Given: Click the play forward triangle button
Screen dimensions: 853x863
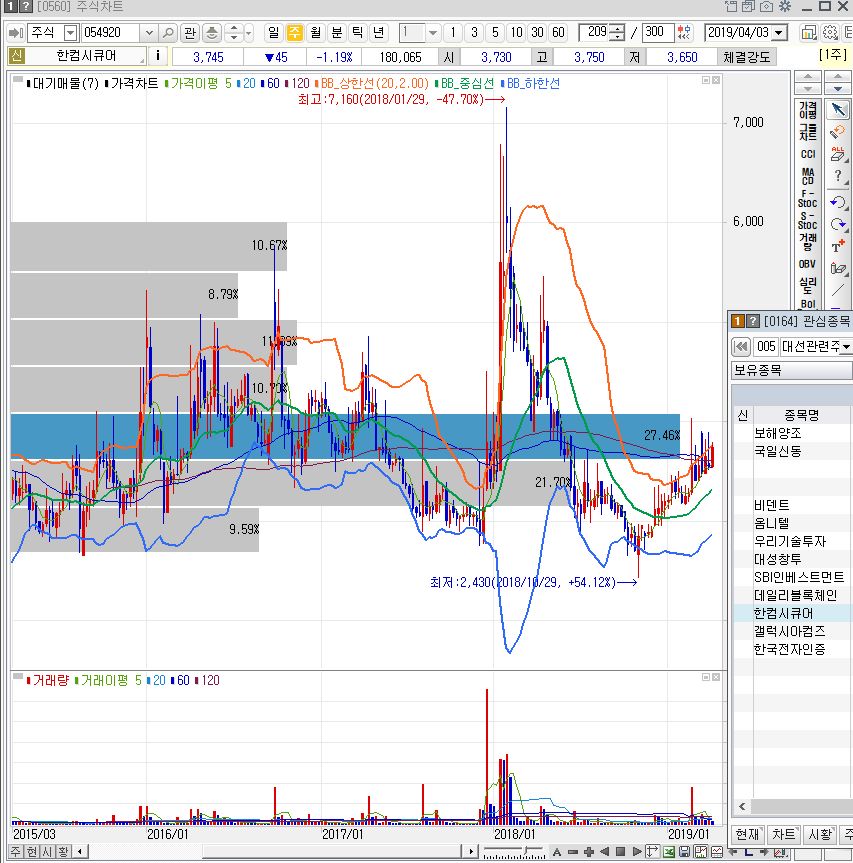Looking at the screenshot, I should point(637,852).
